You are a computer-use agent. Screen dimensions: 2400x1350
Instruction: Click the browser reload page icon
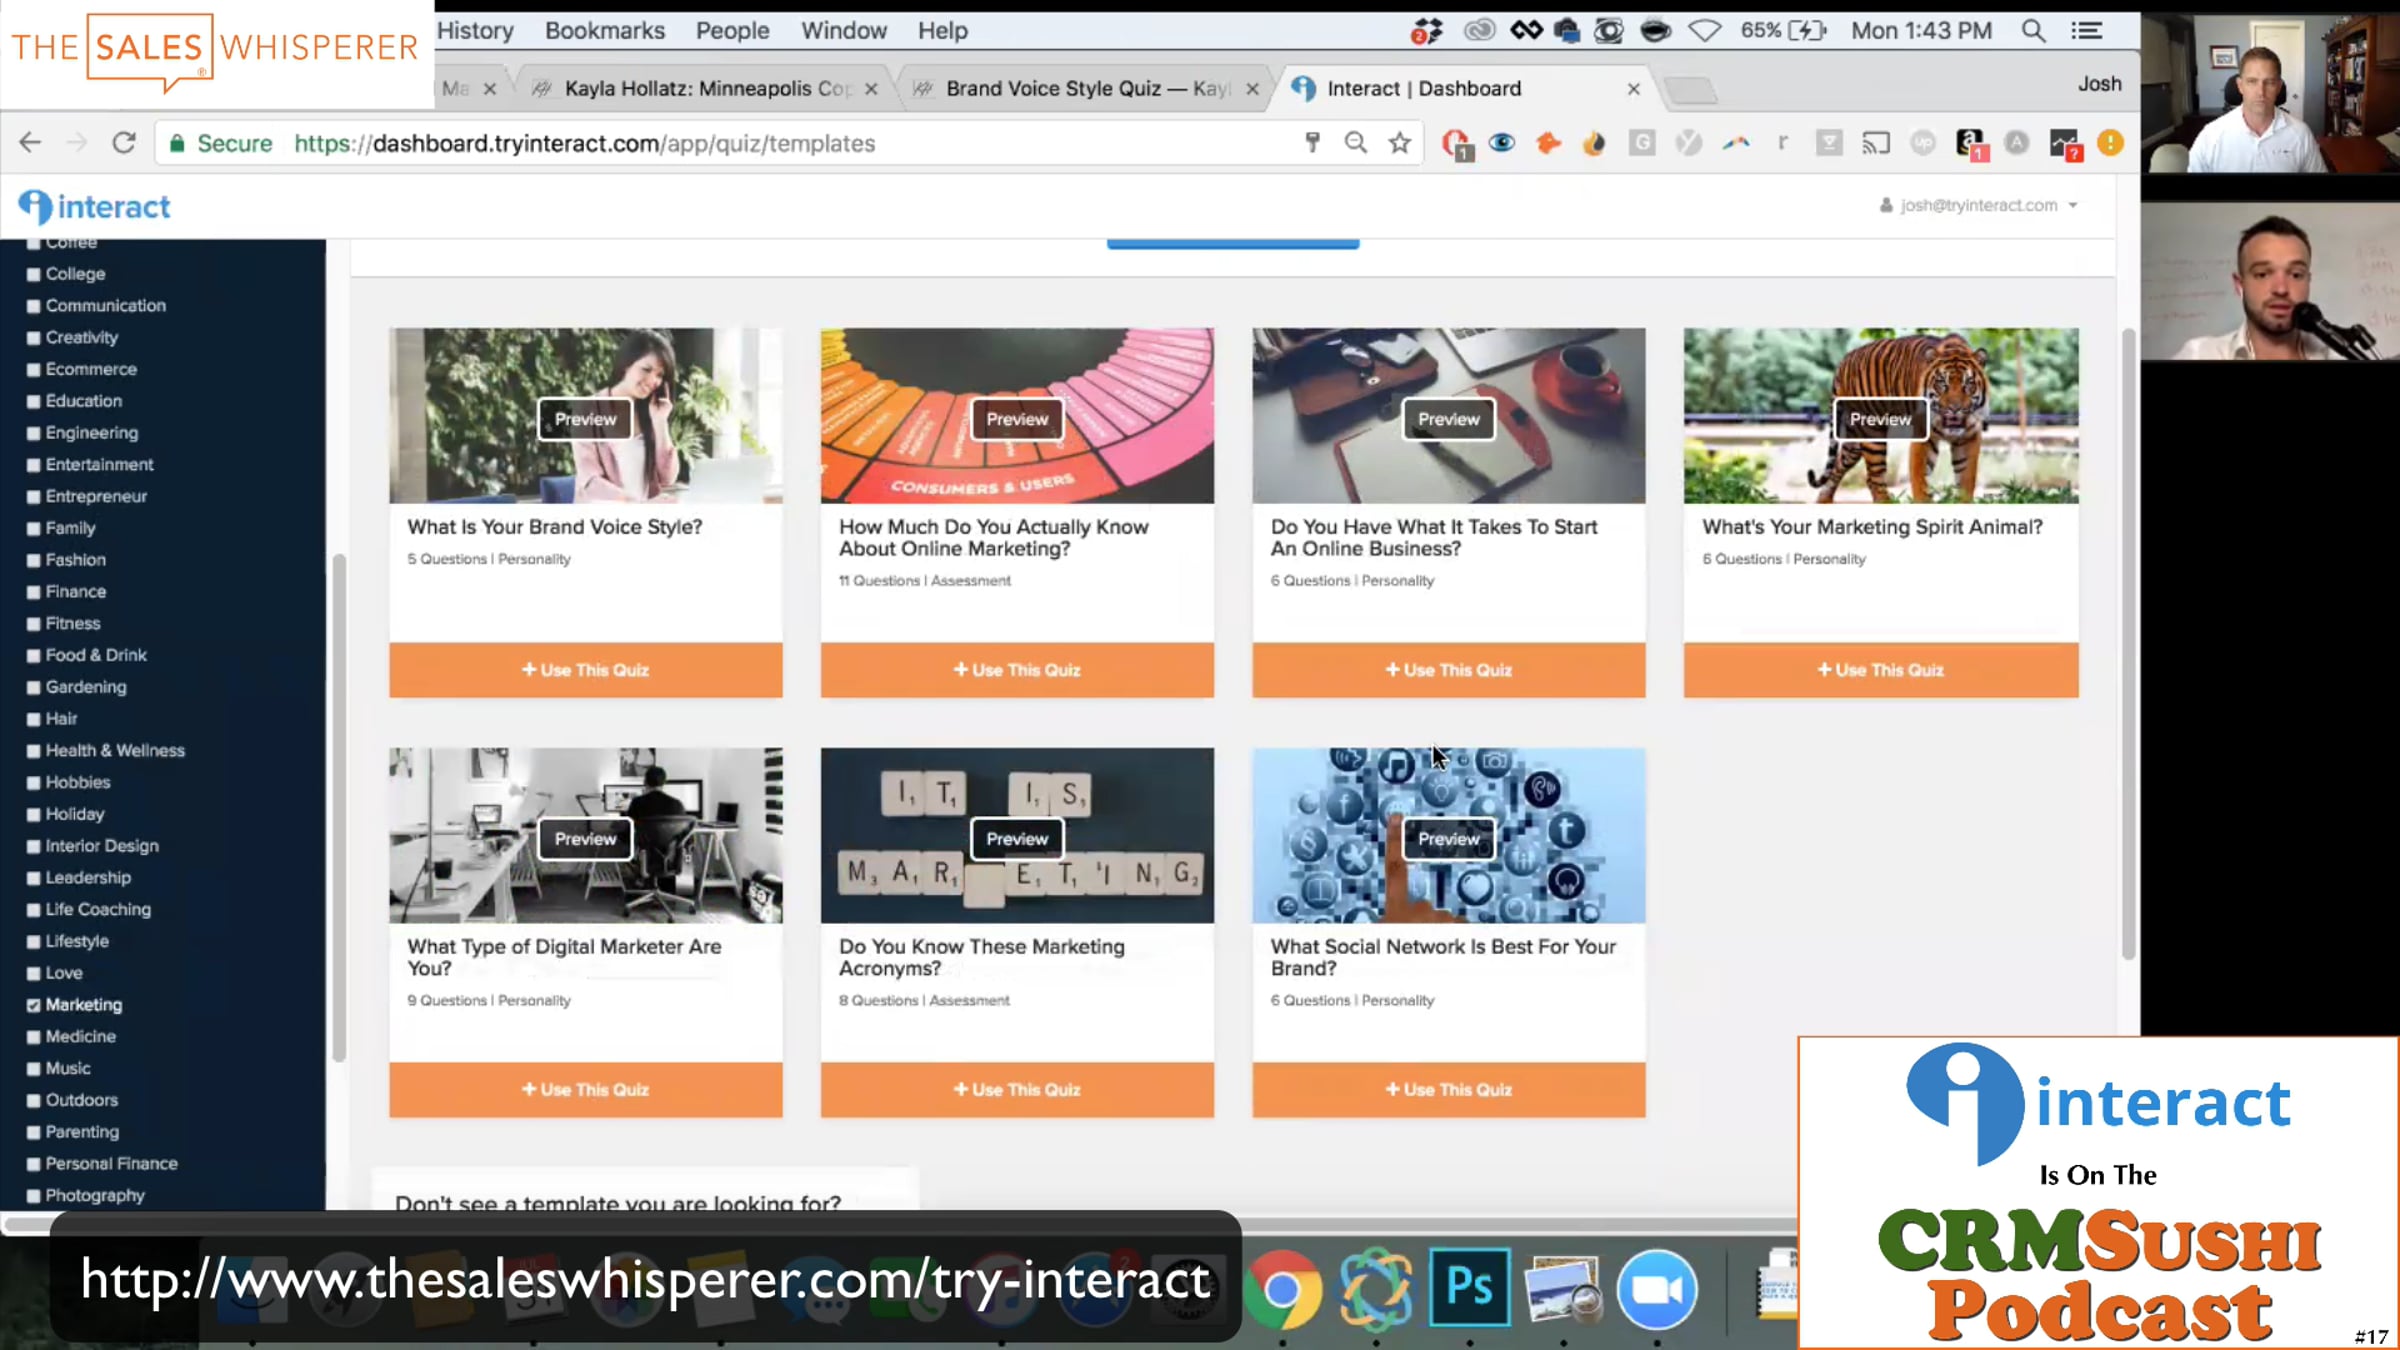[123, 143]
